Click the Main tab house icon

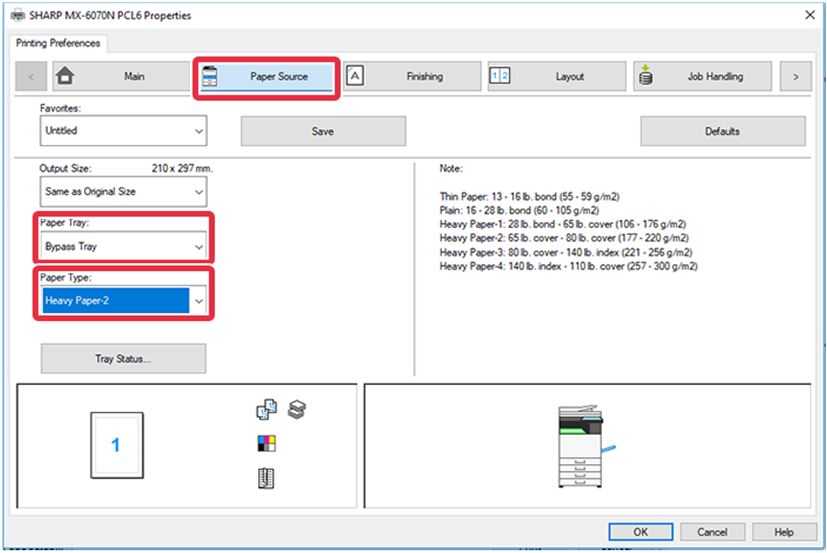[x=65, y=76]
